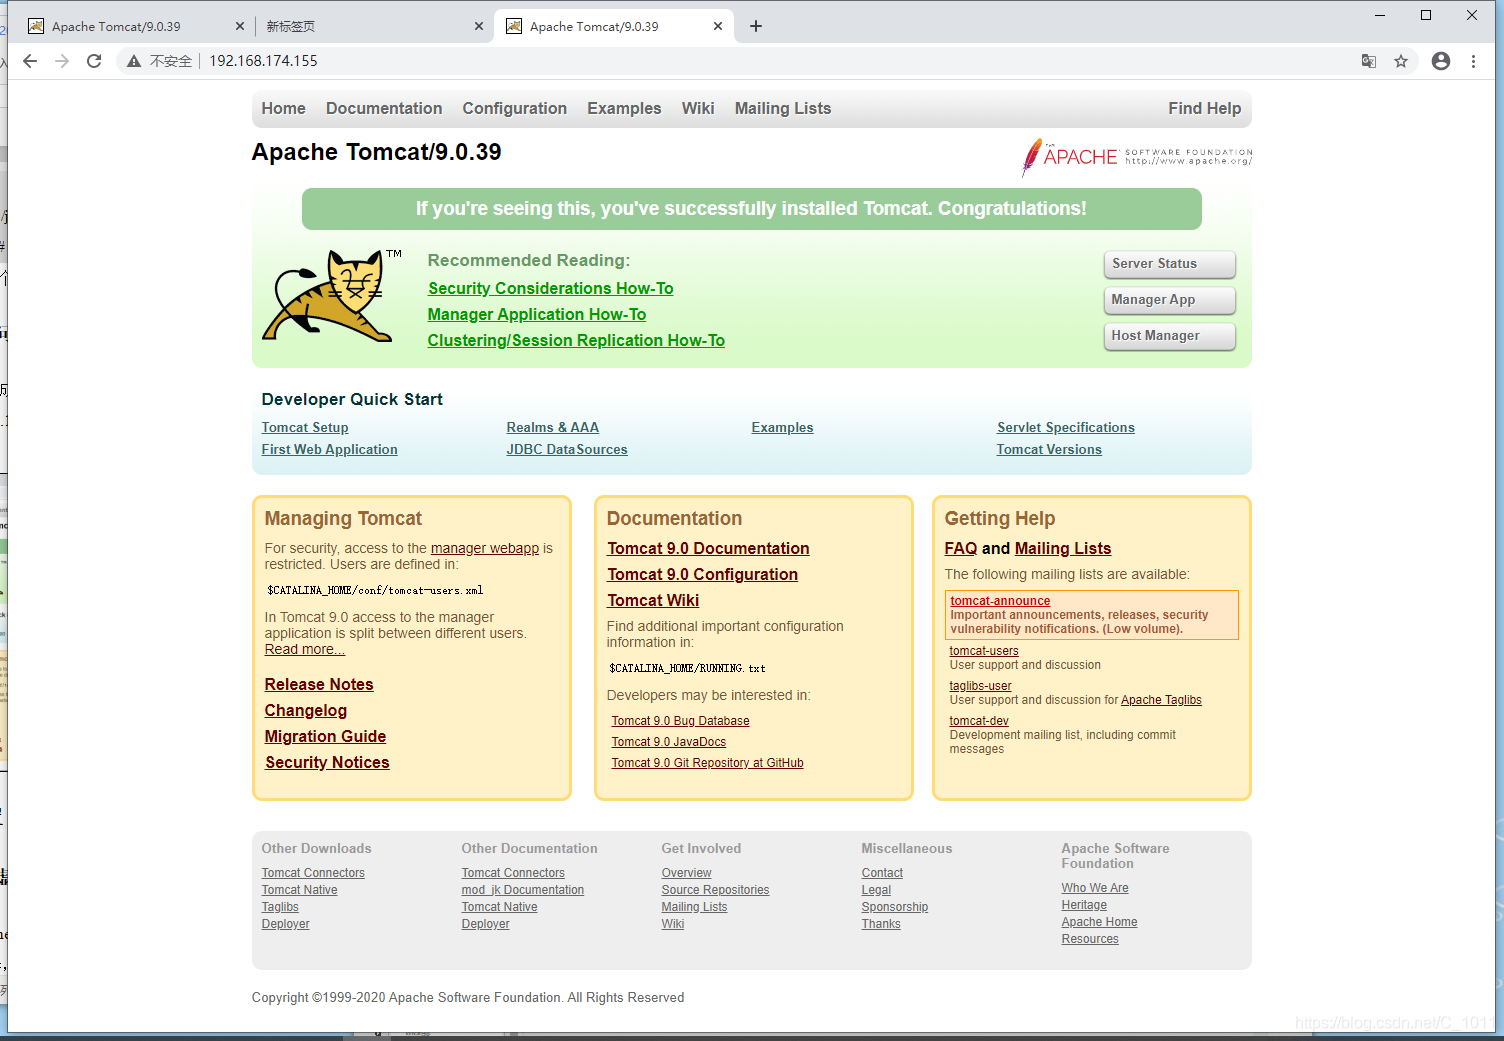The width and height of the screenshot is (1504, 1041).
Task: Bookmark this page with the star icon
Action: tap(1401, 61)
